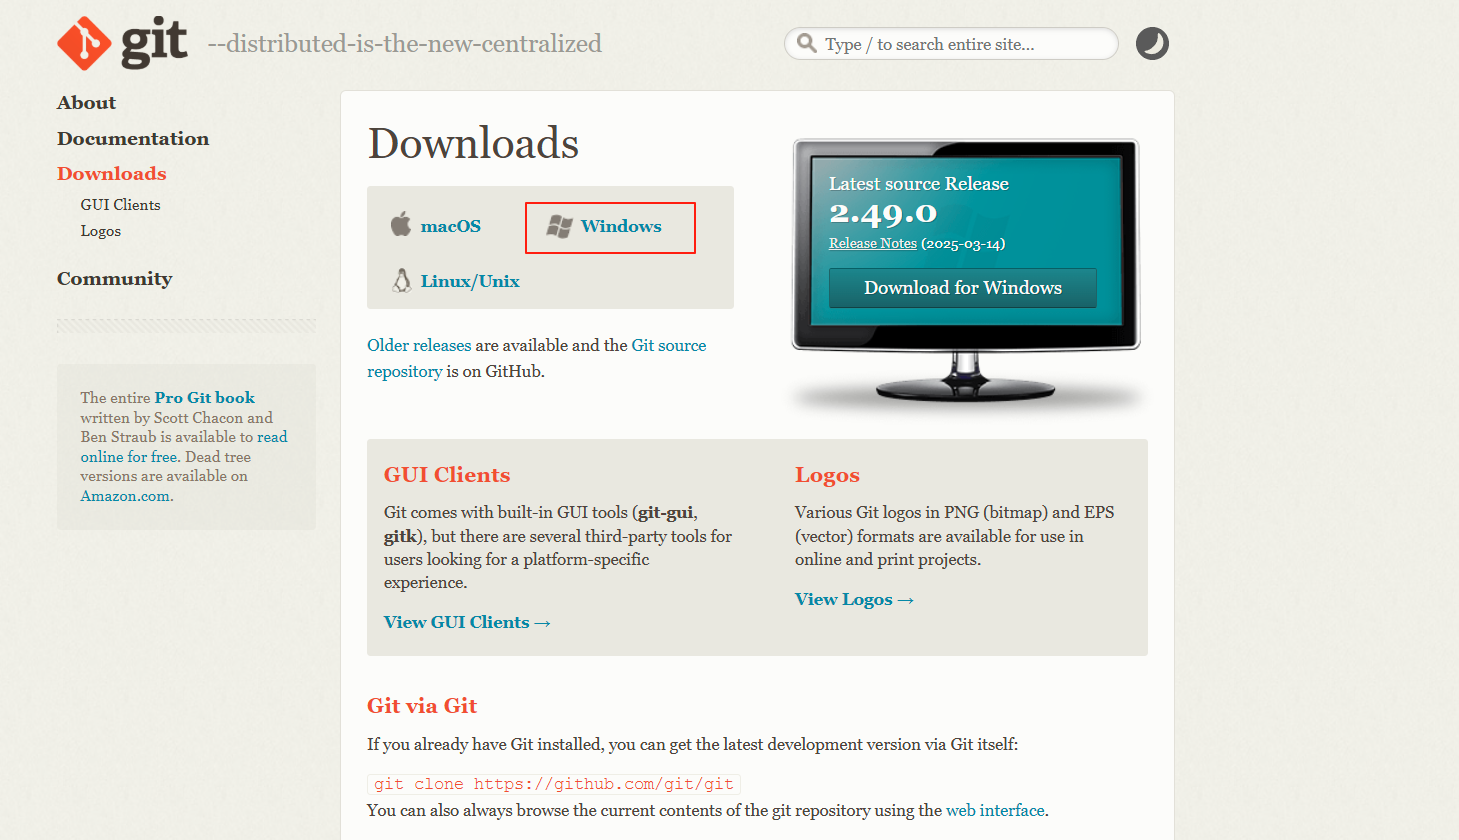Screen dimensions: 1459x840
Task: Click the 2.49.0 version number
Action: coord(883,213)
